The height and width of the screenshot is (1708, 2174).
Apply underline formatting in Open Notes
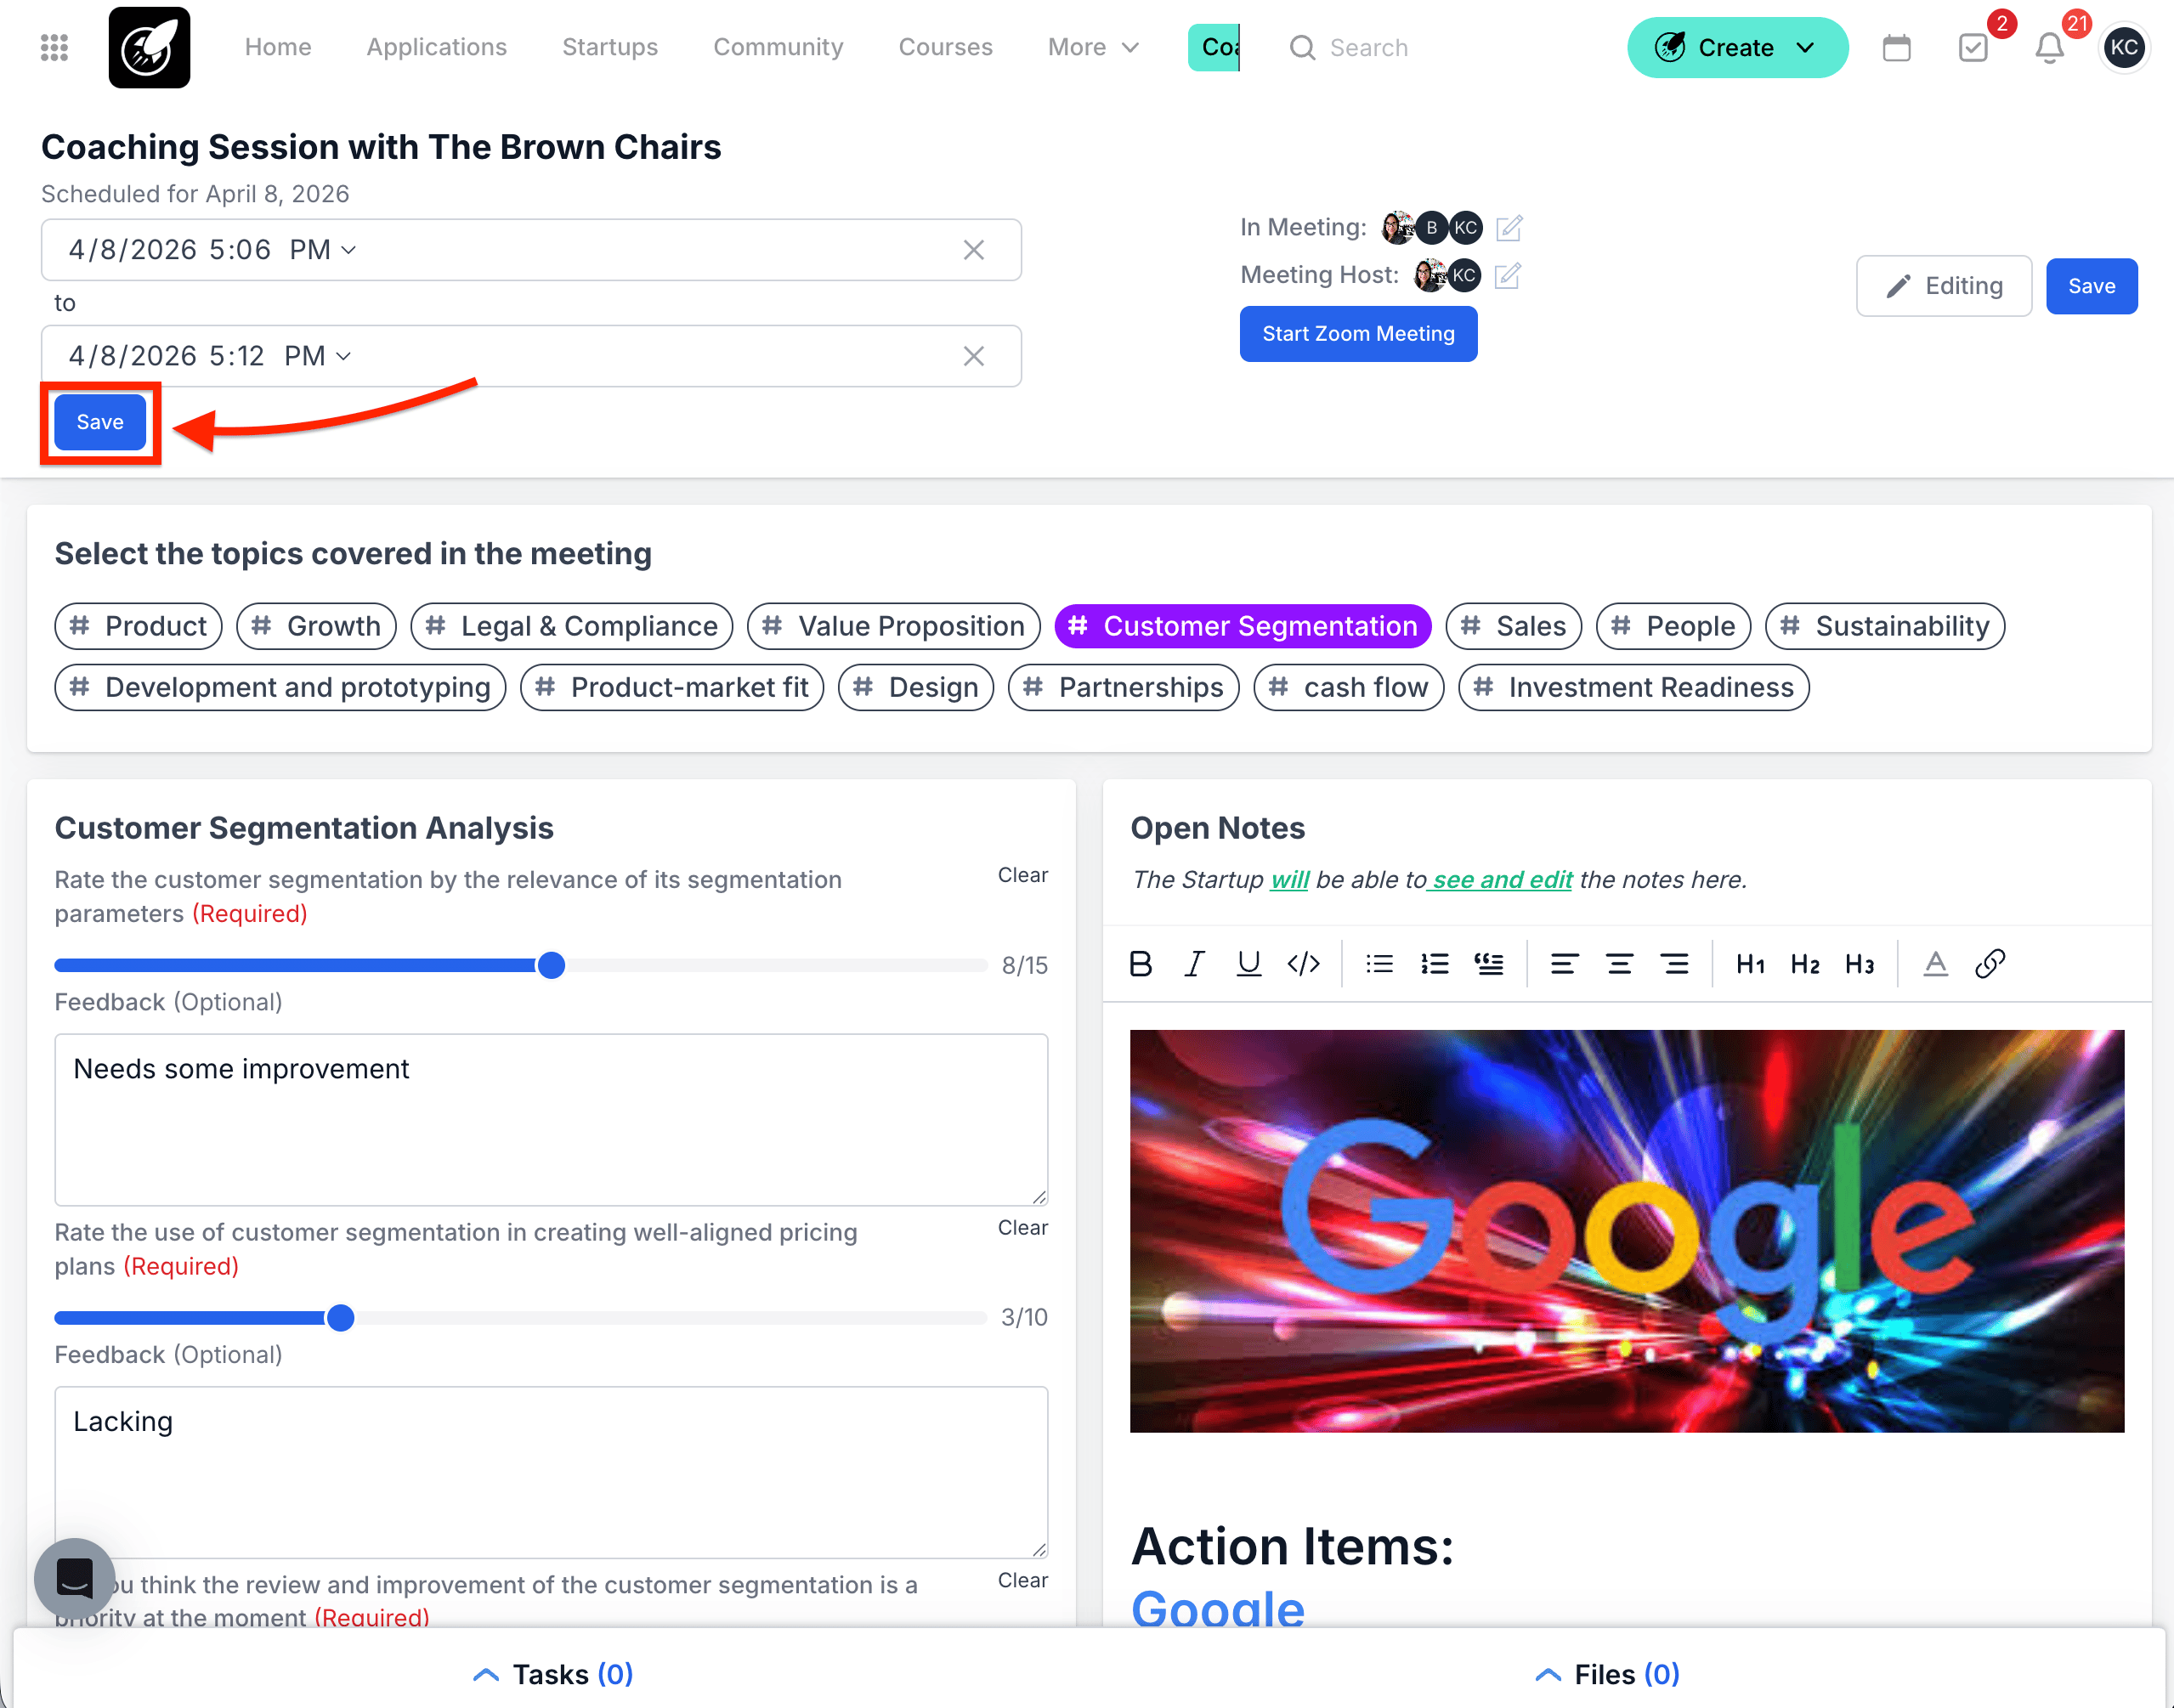pyautogui.click(x=1248, y=964)
